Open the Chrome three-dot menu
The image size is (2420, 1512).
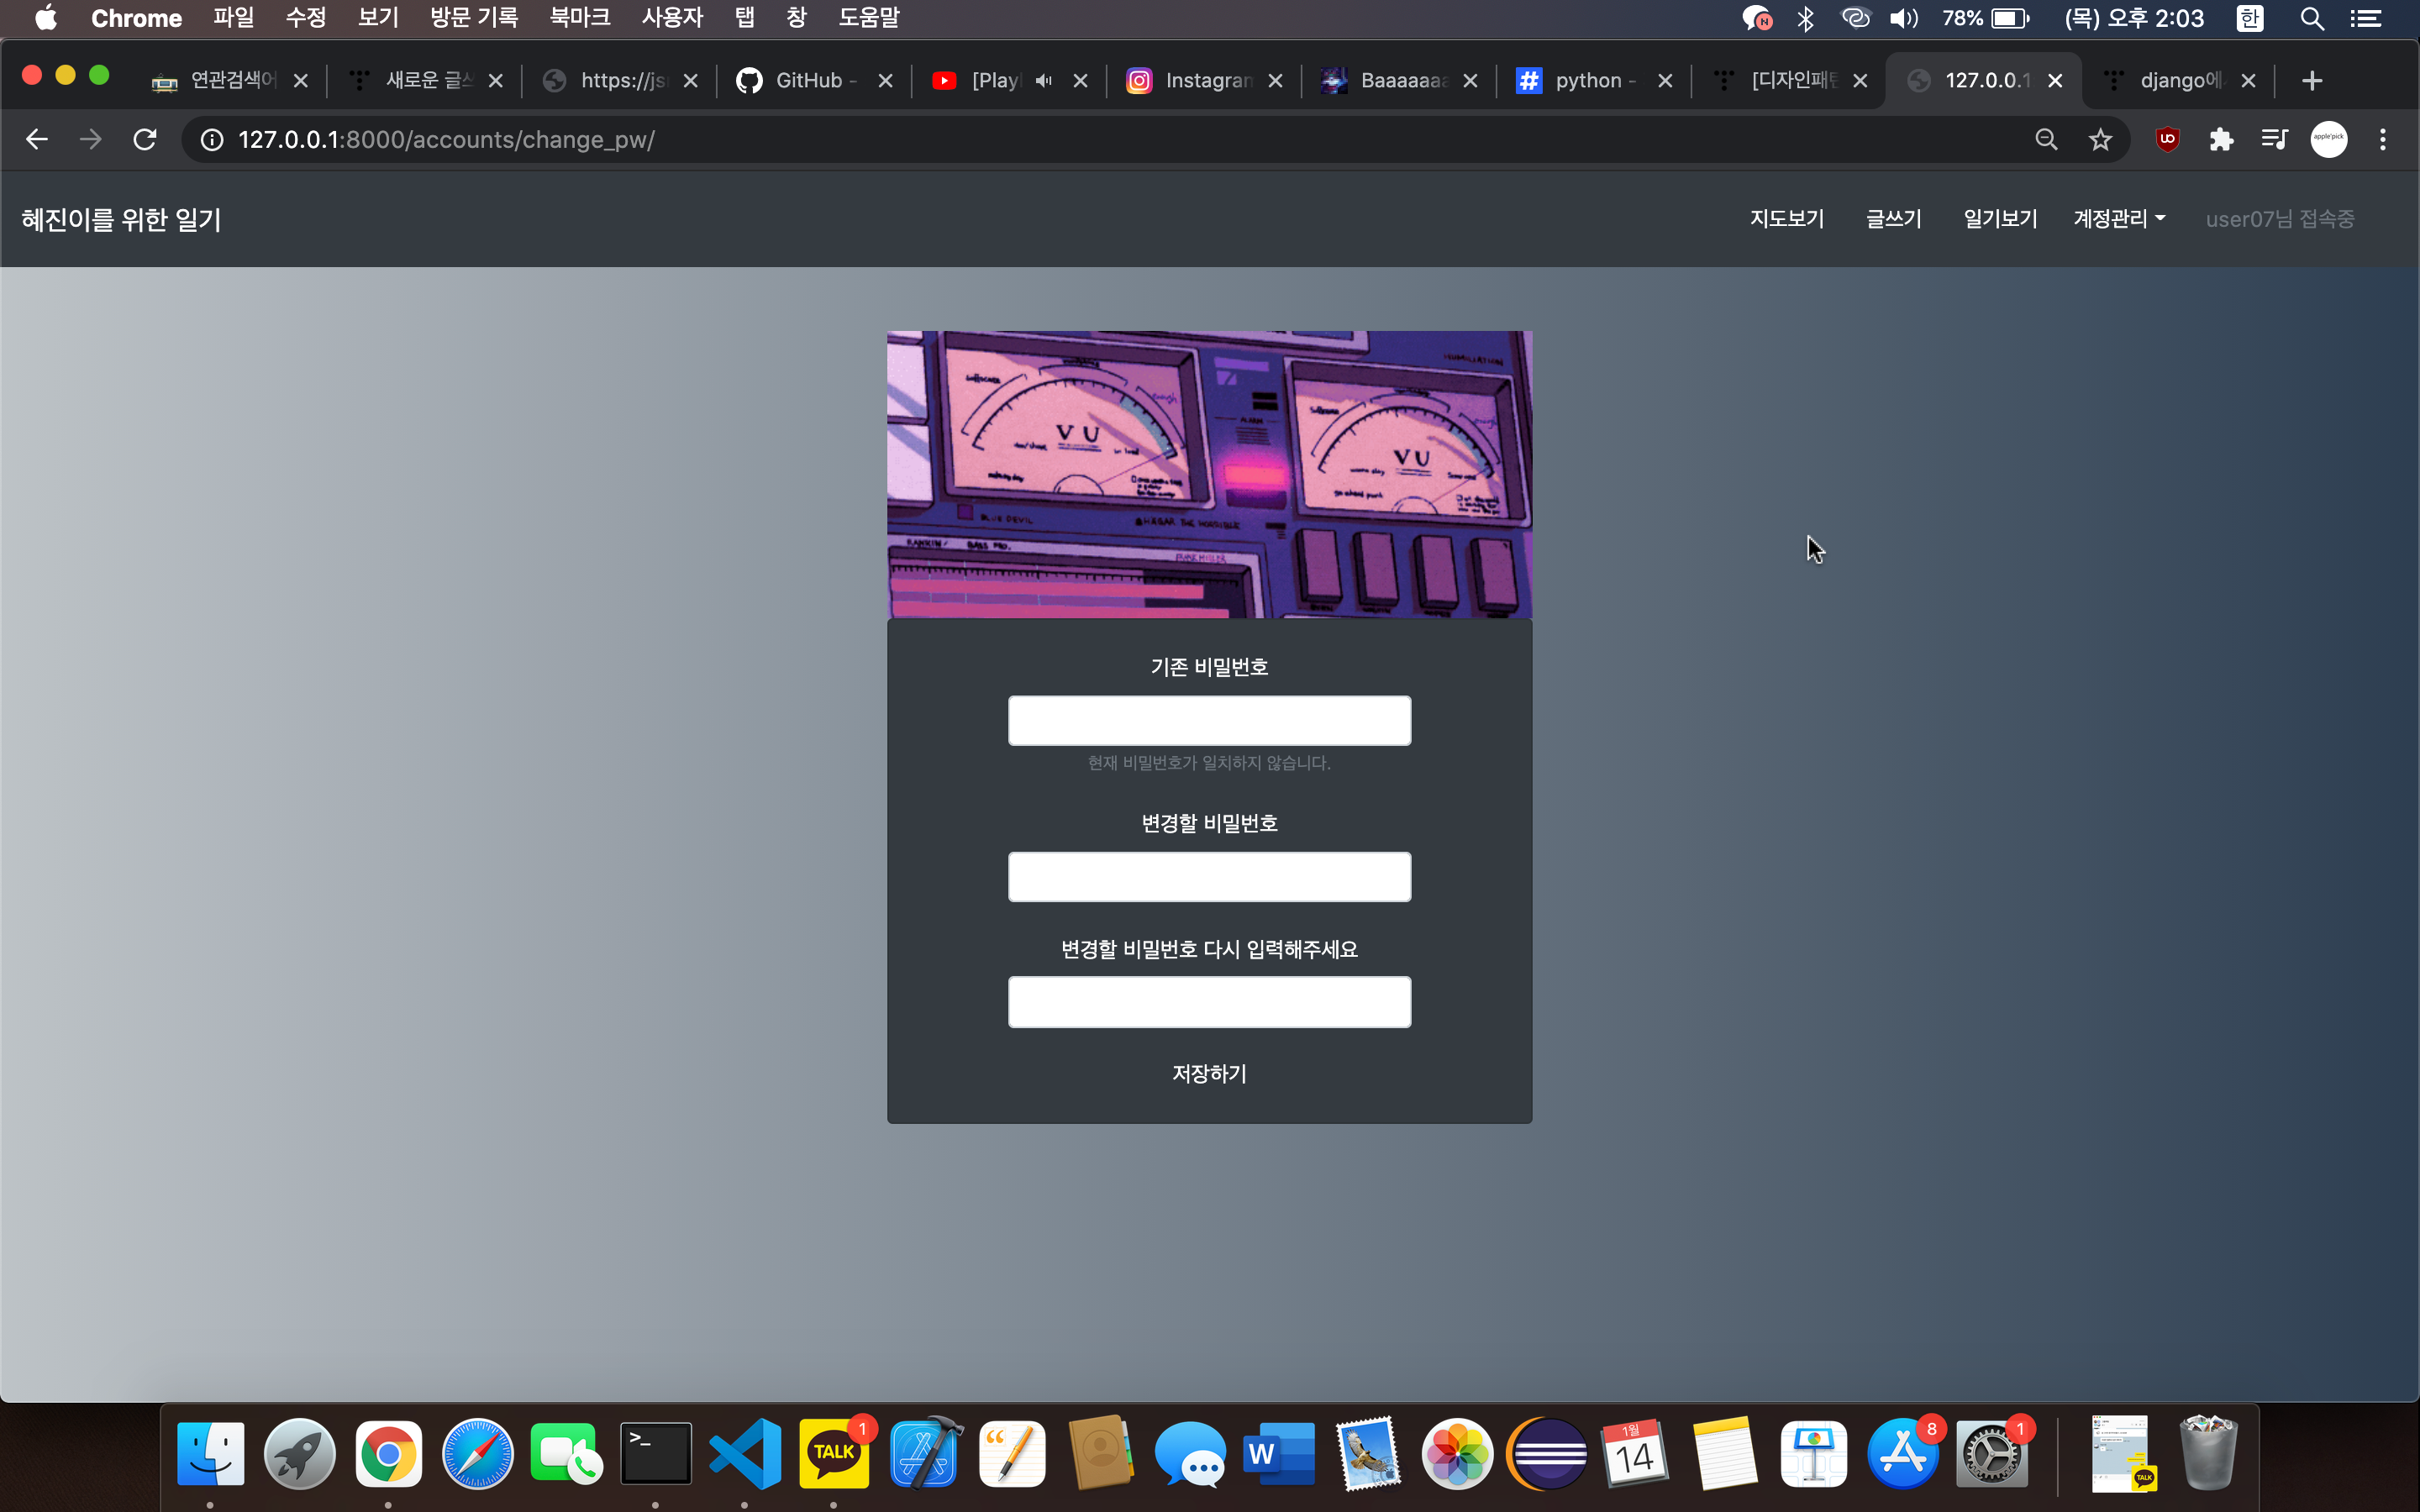pos(2383,139)
